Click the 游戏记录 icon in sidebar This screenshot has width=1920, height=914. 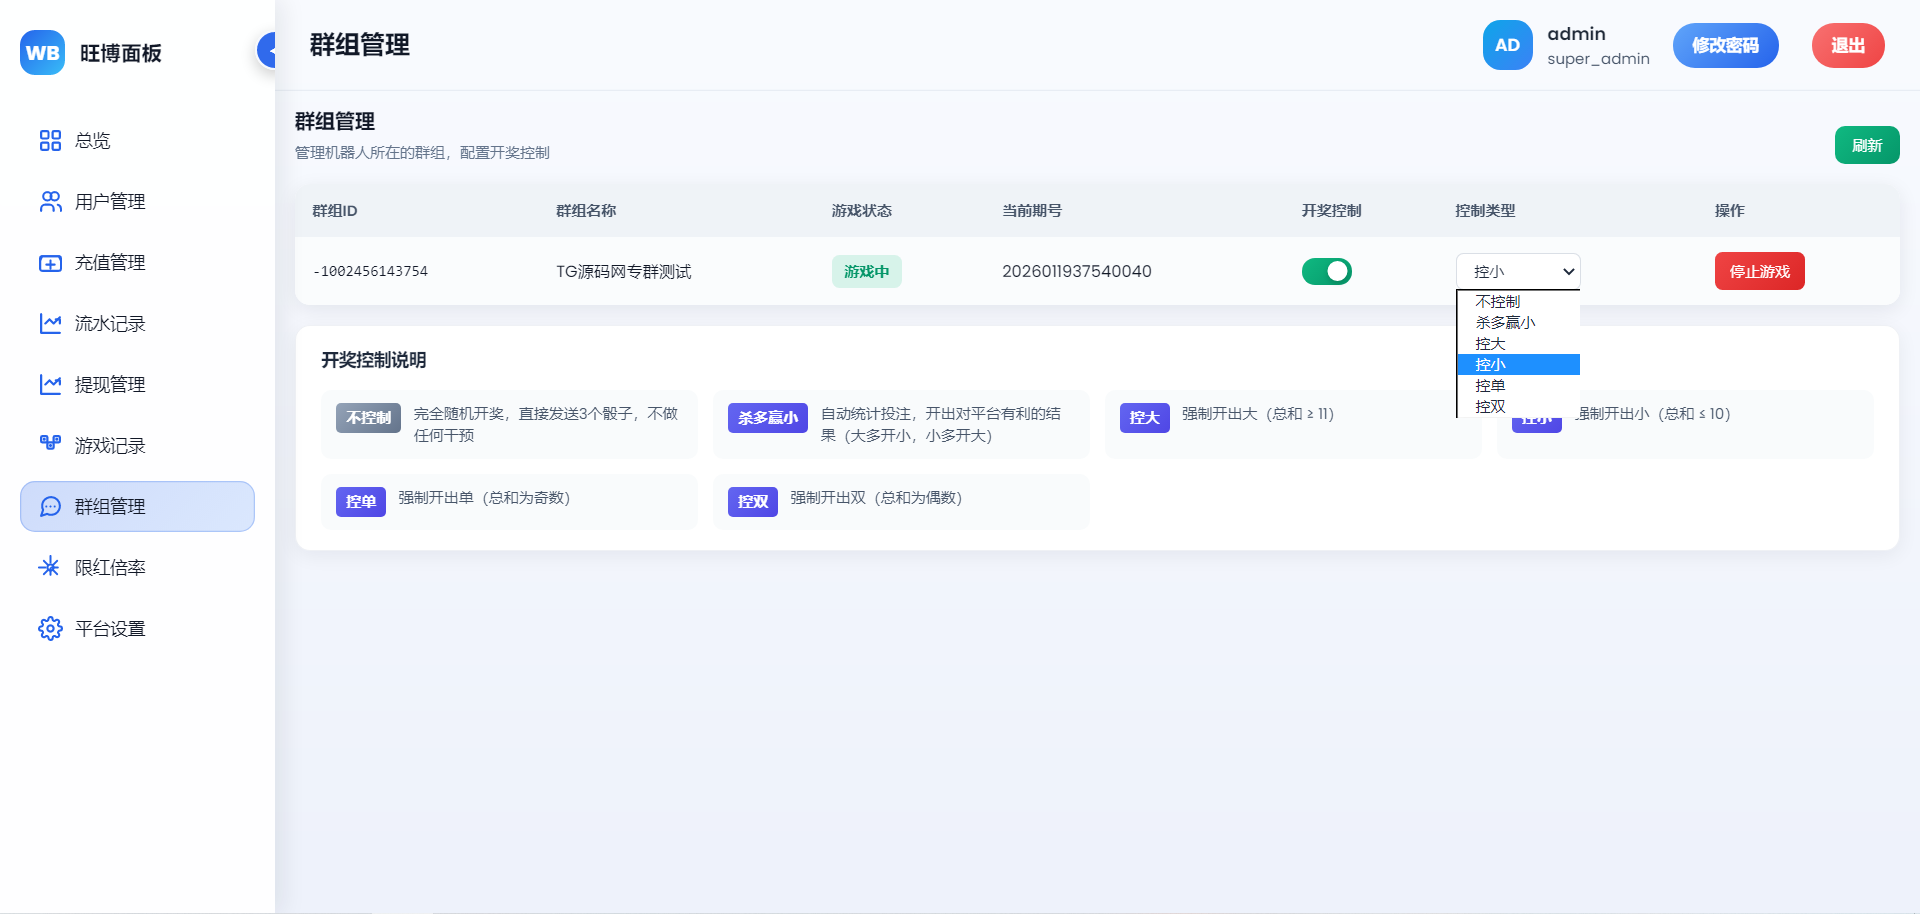50,444
